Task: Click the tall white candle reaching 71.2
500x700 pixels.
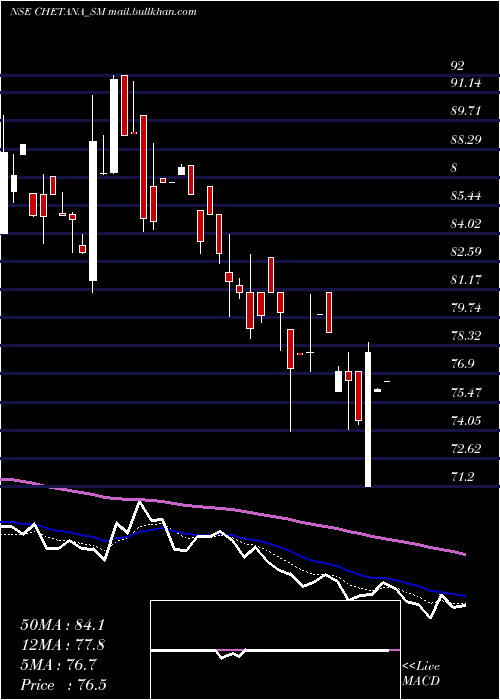Action: tap(368, 419)
